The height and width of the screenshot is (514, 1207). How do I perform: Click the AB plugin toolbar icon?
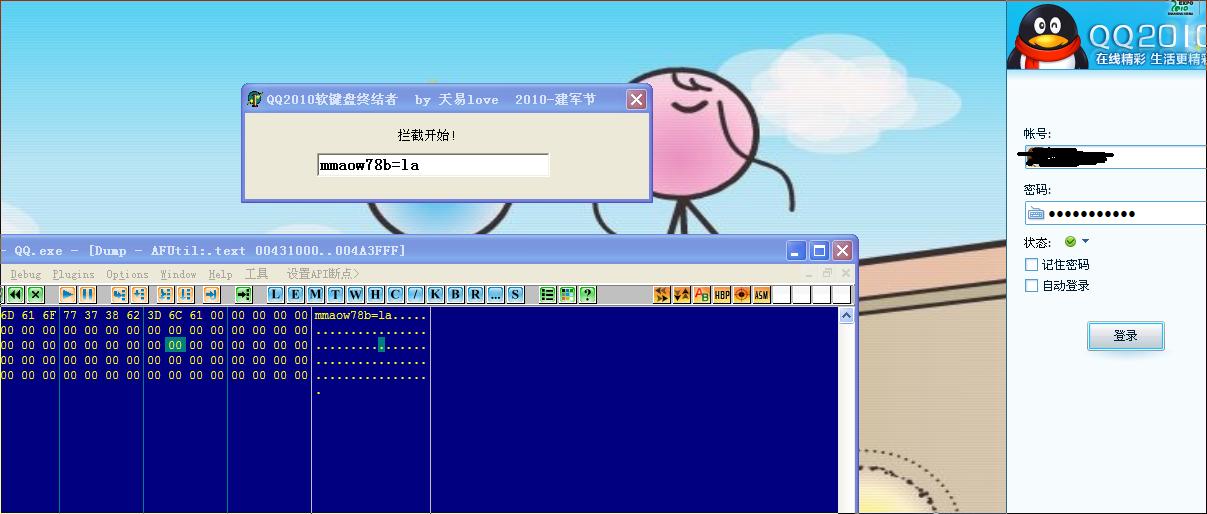click(x=702, y=294)
